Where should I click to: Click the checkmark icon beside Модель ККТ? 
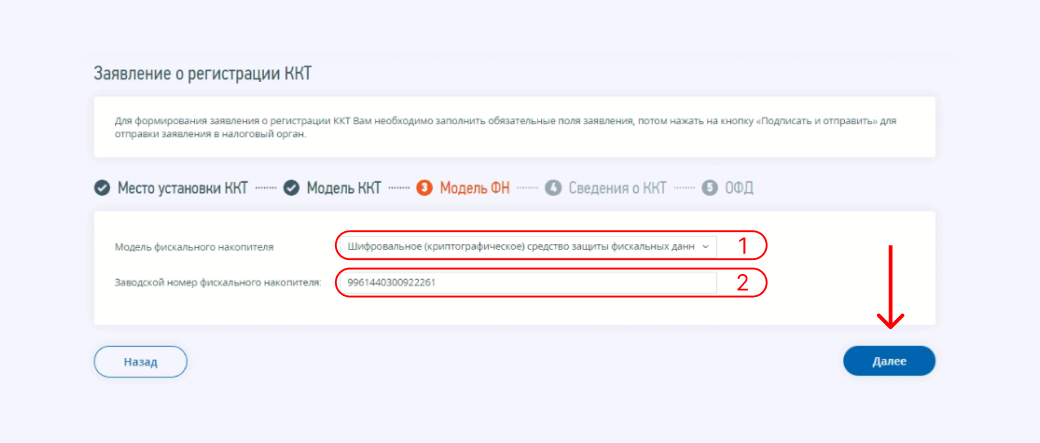point(291,188)
